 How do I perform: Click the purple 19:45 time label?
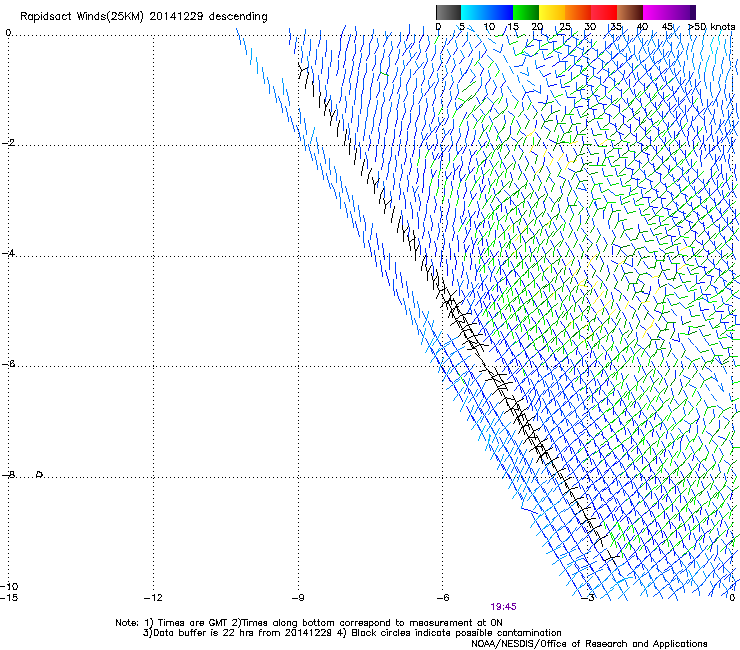point(503,607)
